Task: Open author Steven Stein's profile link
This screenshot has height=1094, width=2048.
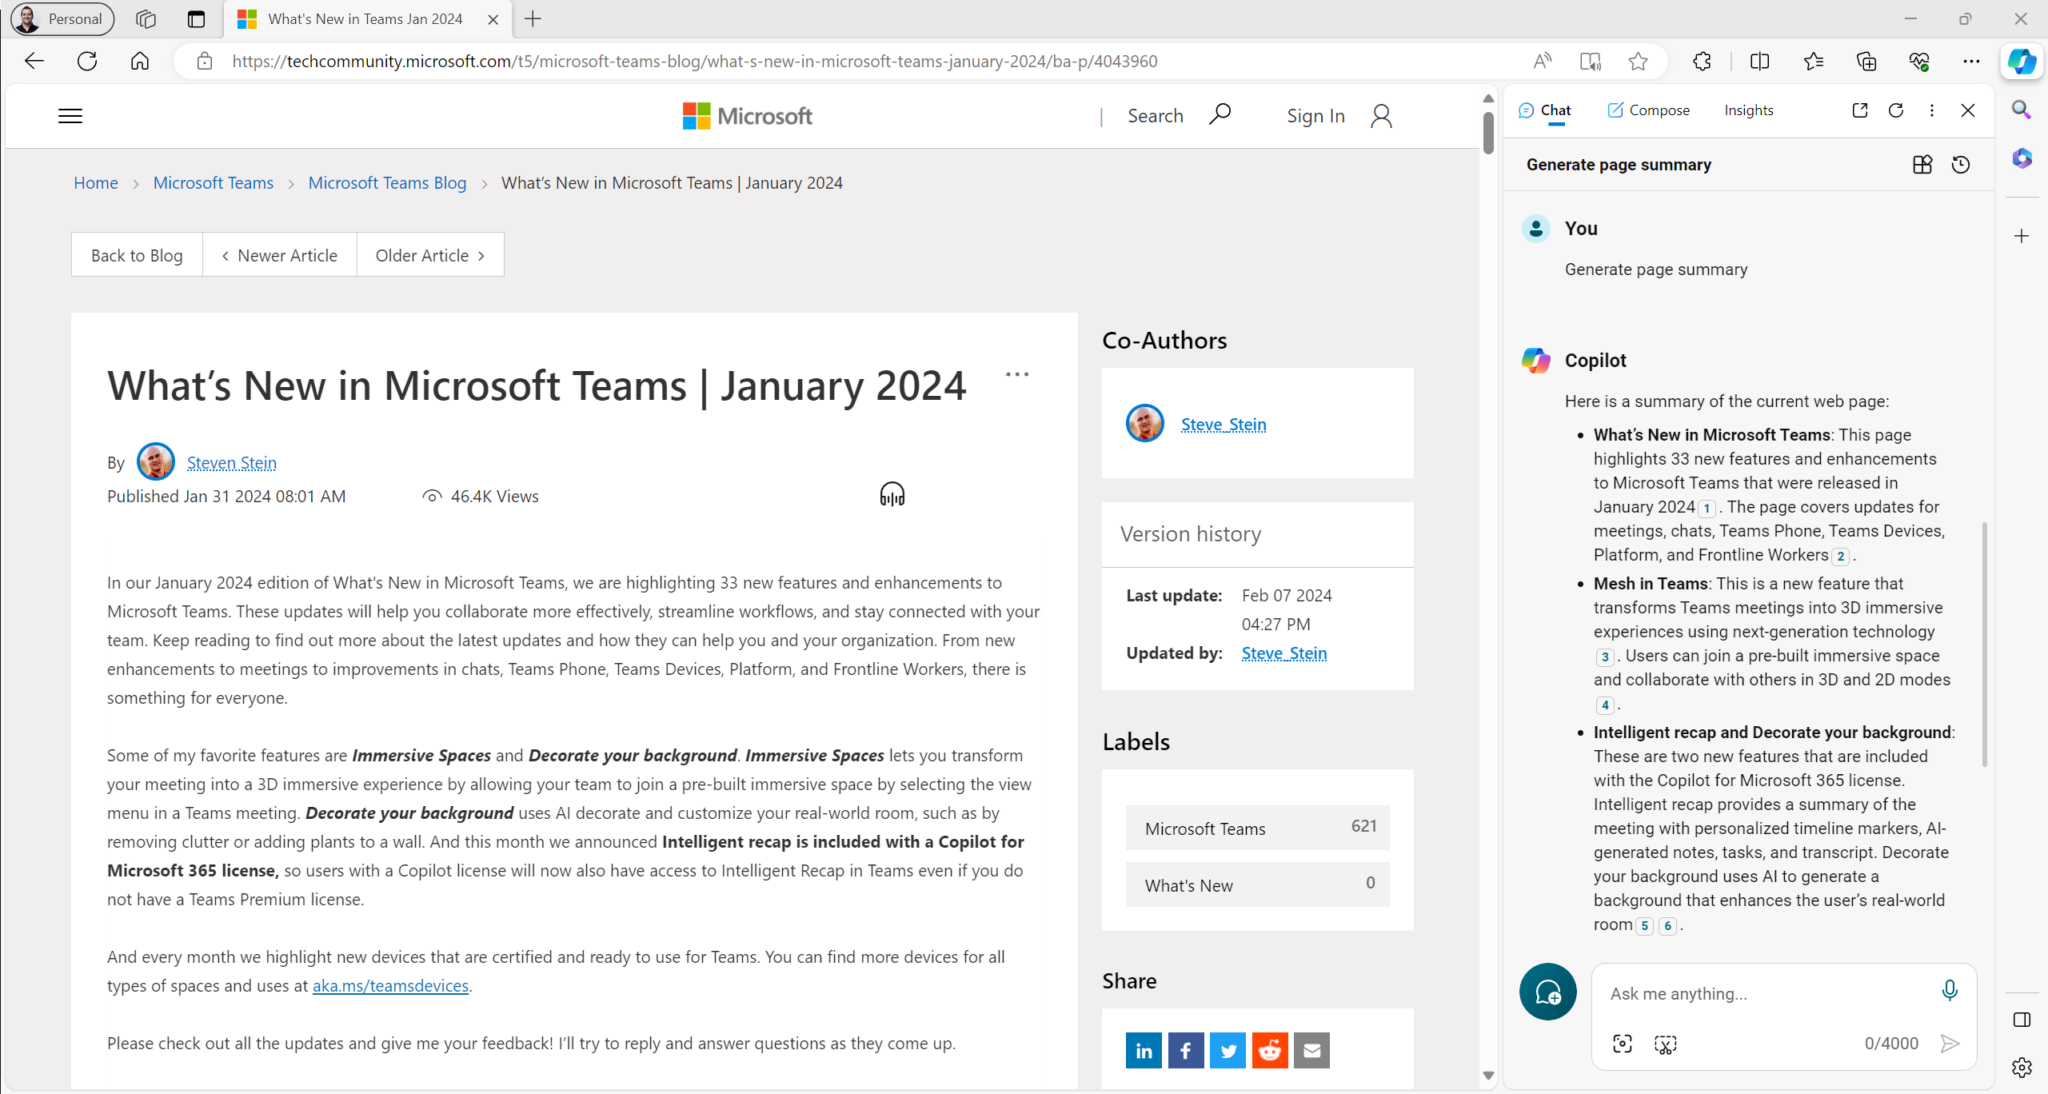Action: click(x=232, y=462)
